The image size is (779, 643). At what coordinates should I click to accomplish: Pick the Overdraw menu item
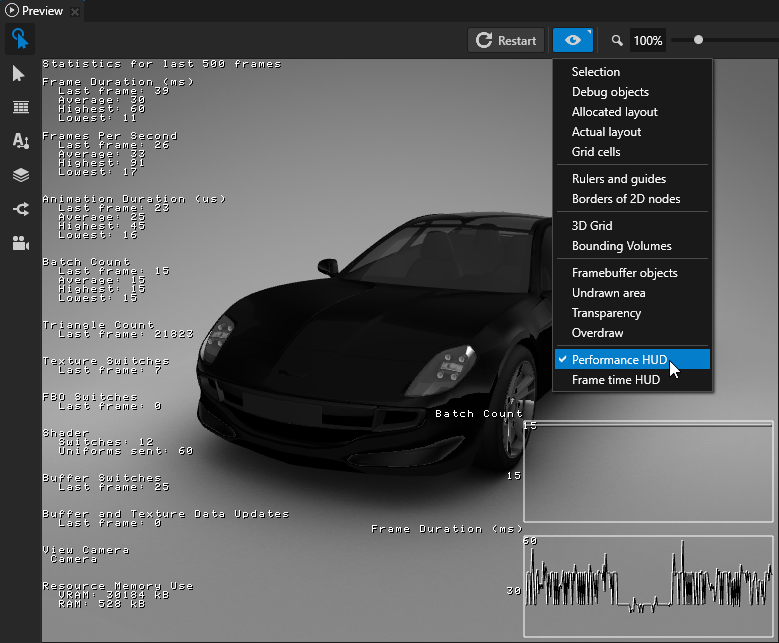tap(597, 333)
